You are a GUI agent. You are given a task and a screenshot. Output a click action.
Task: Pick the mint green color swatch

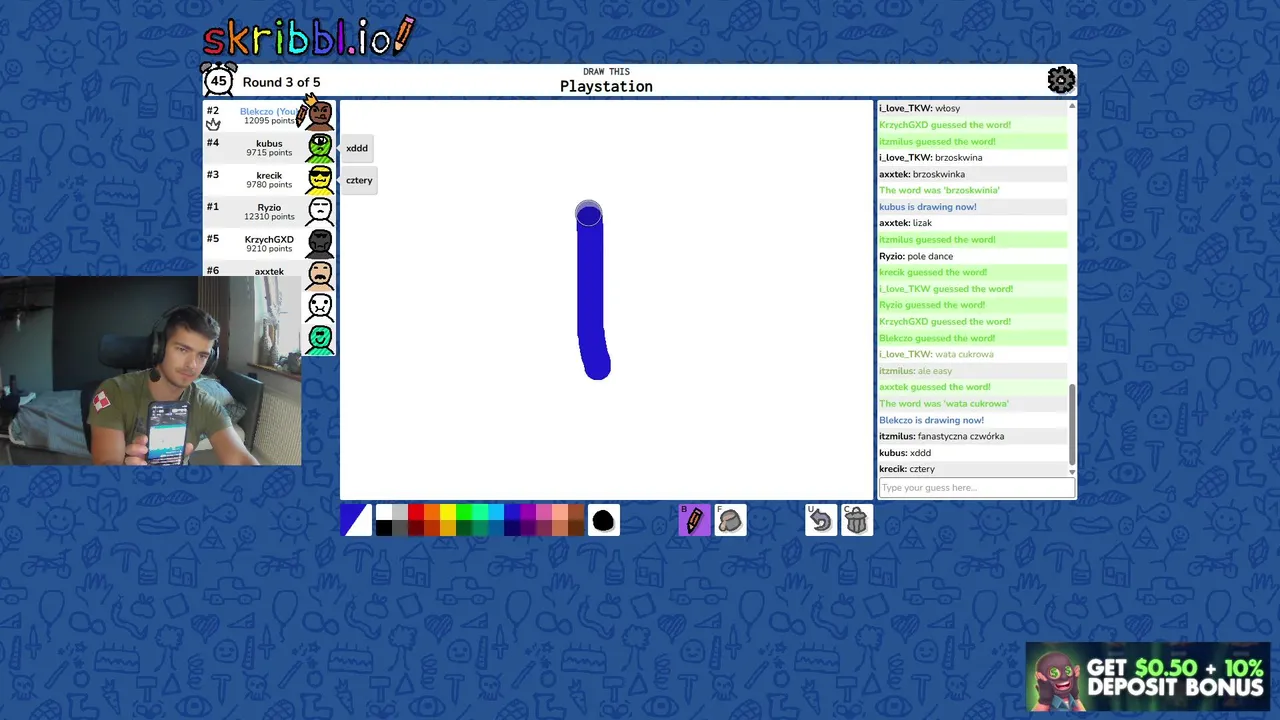[480, 512]
